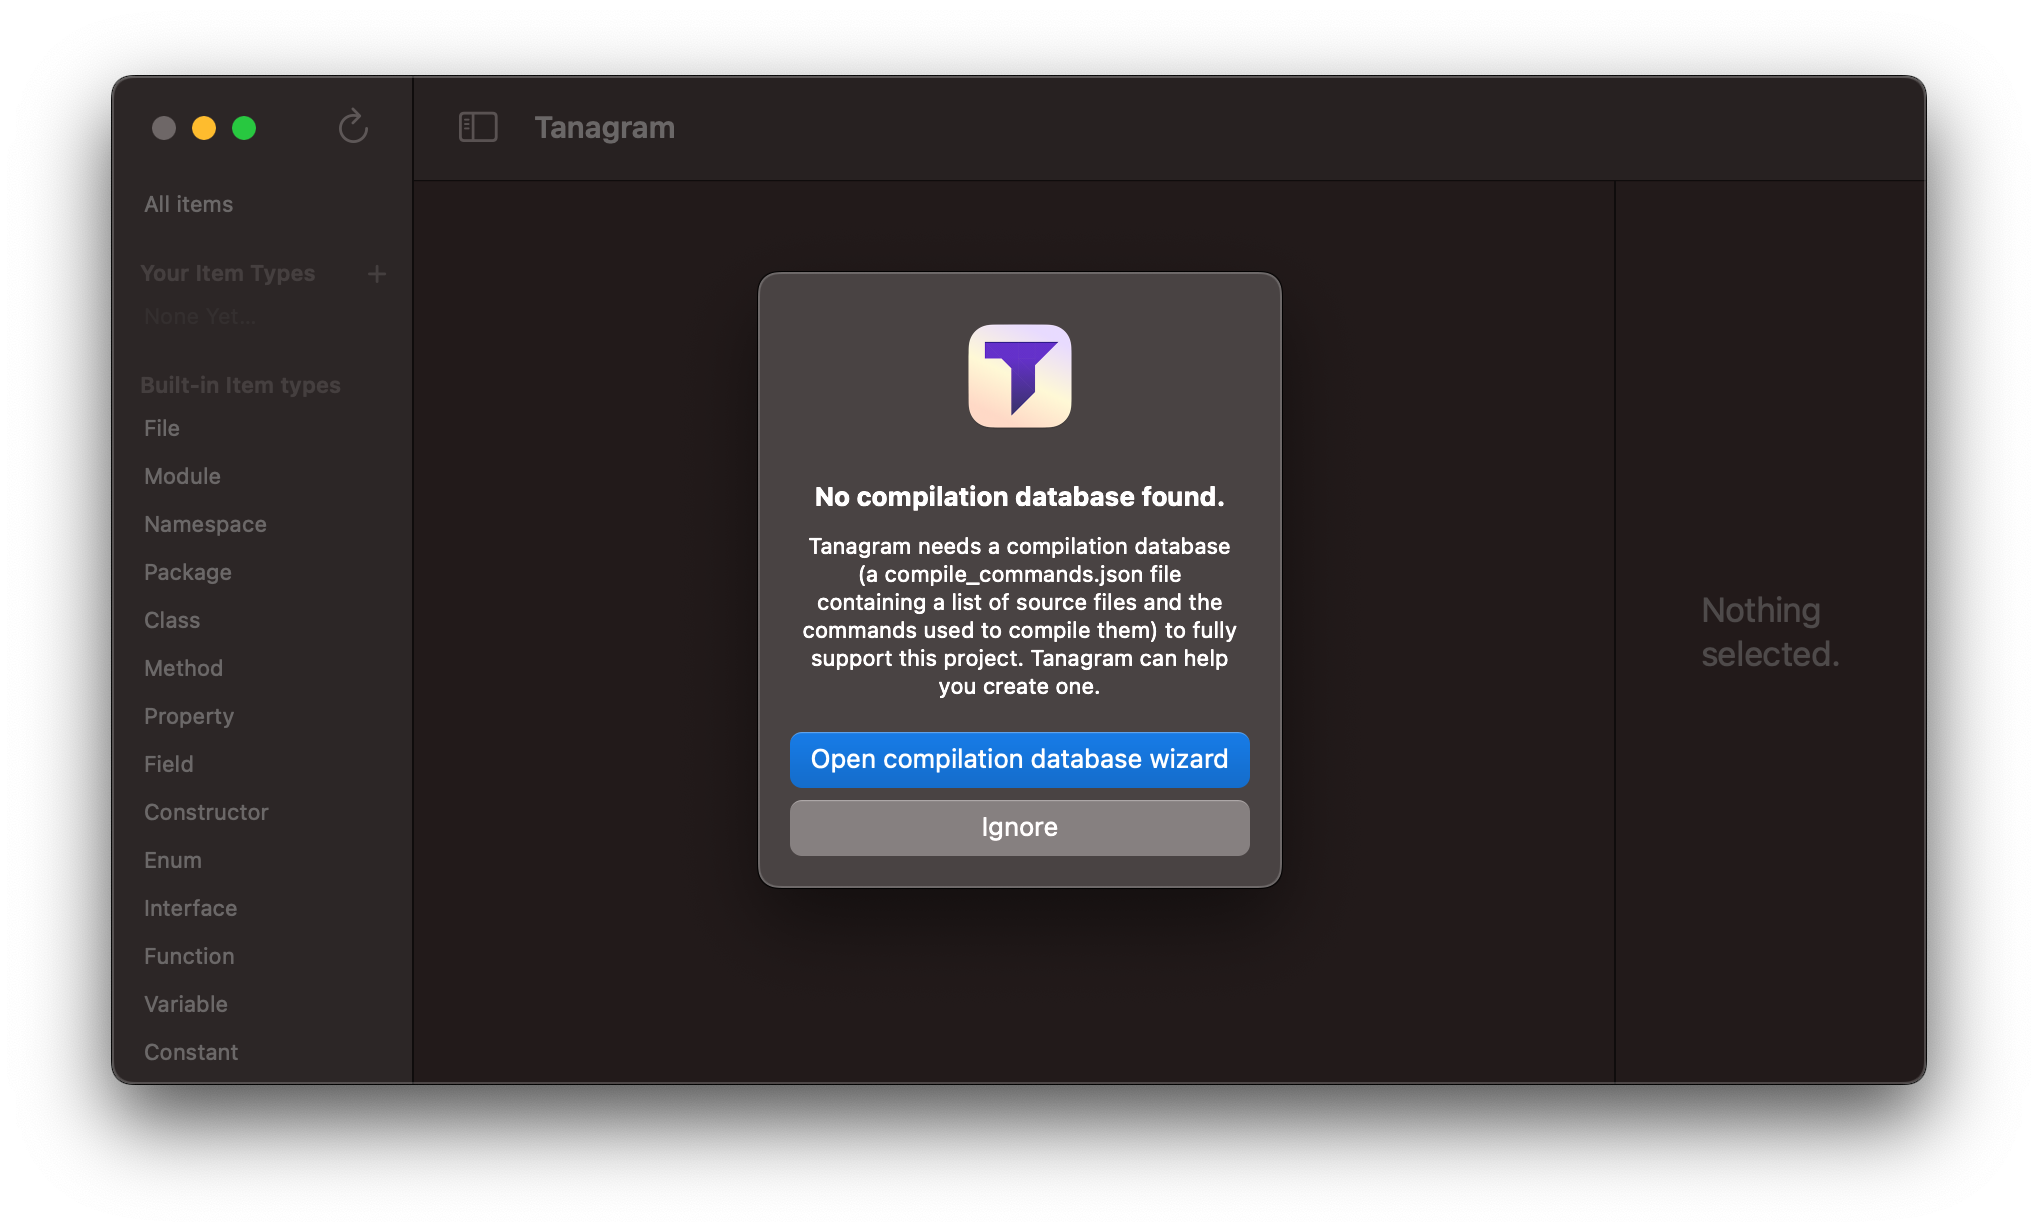Select the Field item type
2038x1232 pixels.
coord(169,764)
